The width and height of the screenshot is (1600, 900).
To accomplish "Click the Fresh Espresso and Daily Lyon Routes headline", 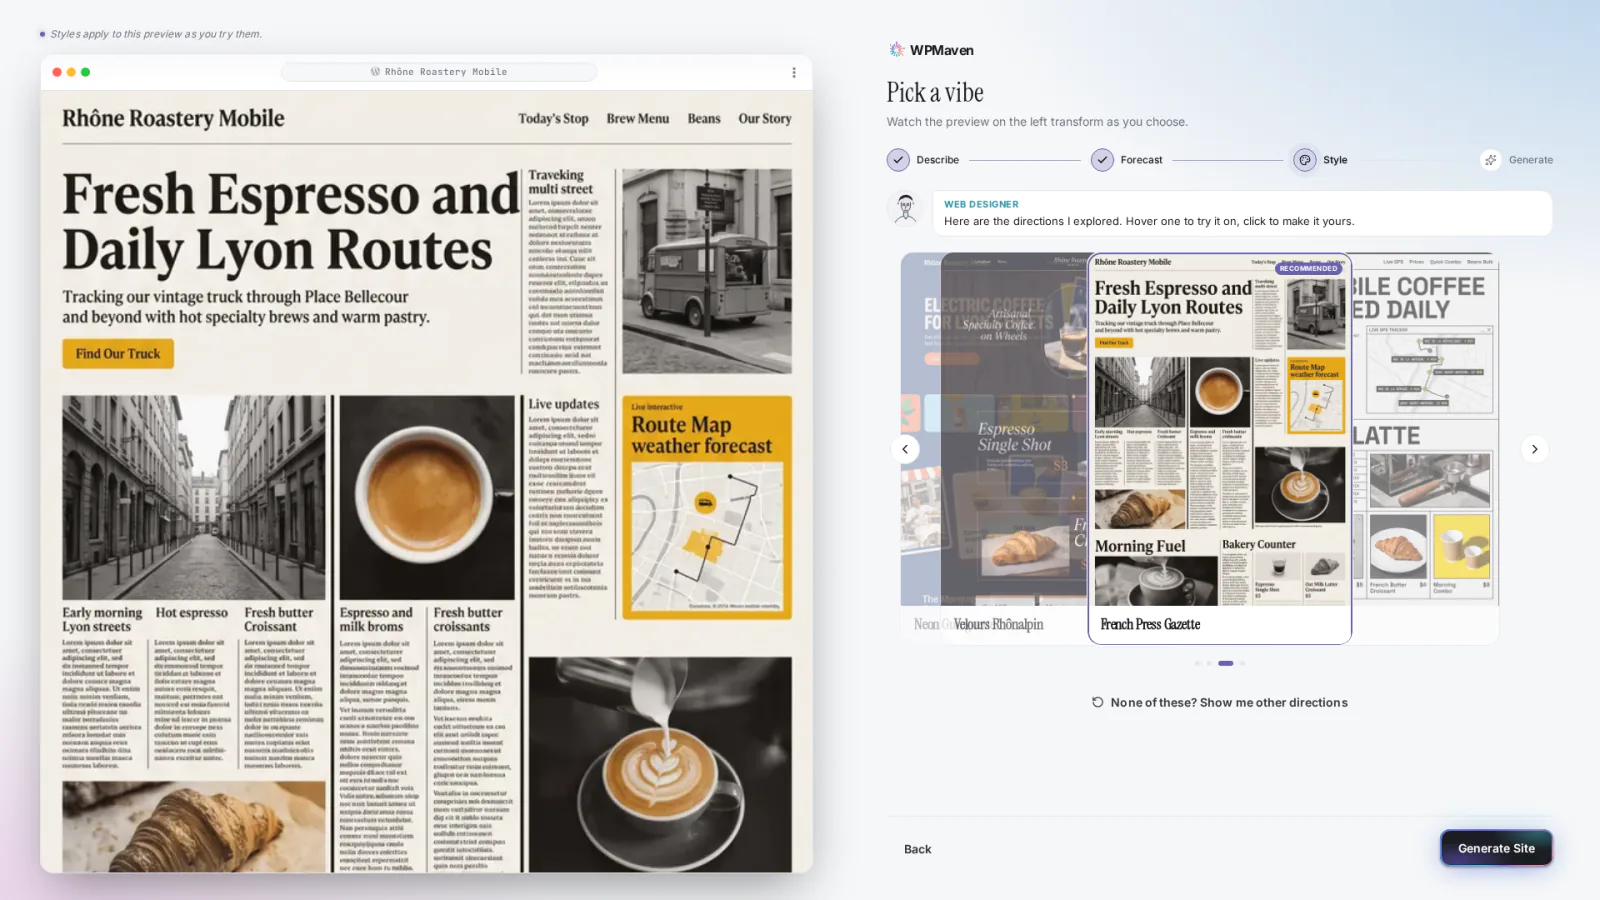I will tap(290, 222).
